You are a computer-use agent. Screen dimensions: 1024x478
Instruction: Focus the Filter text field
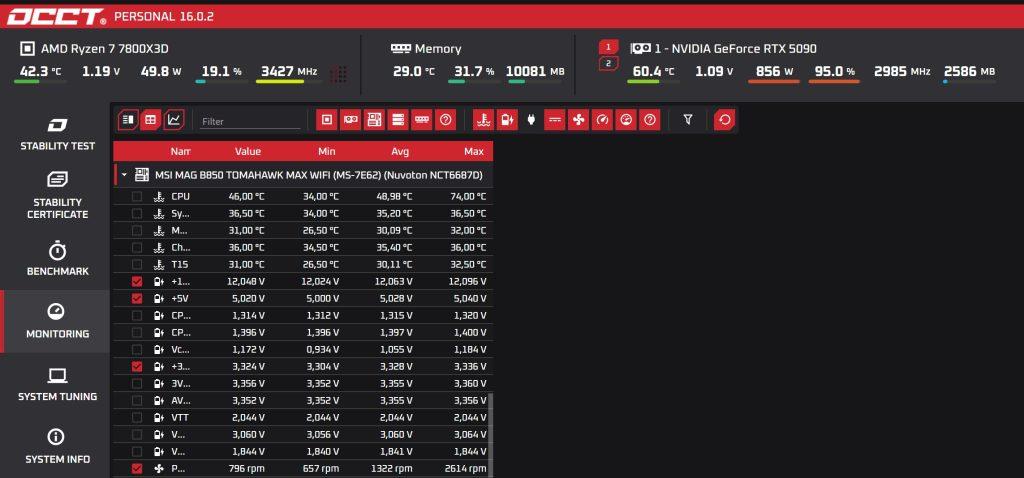[250, 121]
